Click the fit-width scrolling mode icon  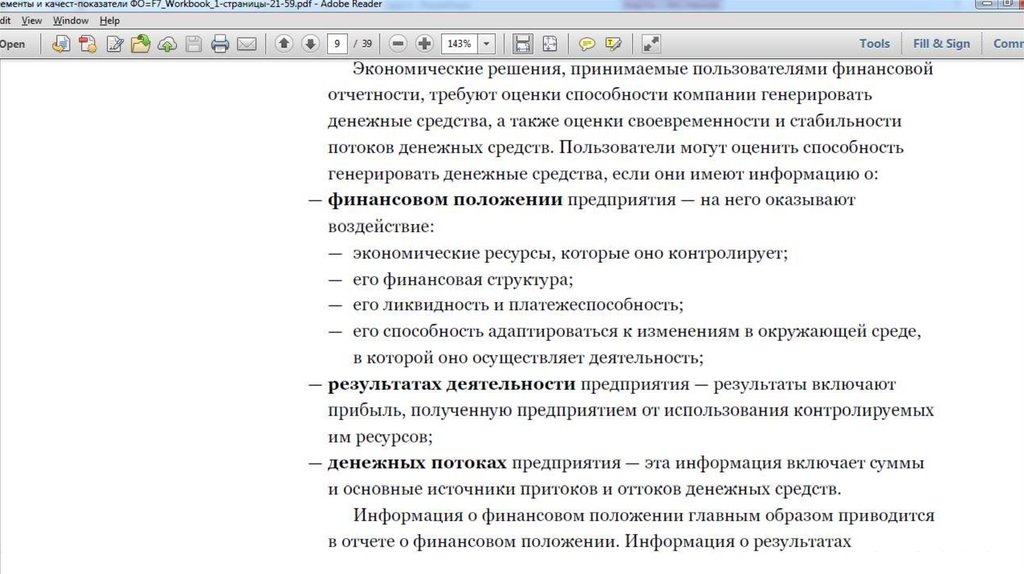[x=522, y=44]
